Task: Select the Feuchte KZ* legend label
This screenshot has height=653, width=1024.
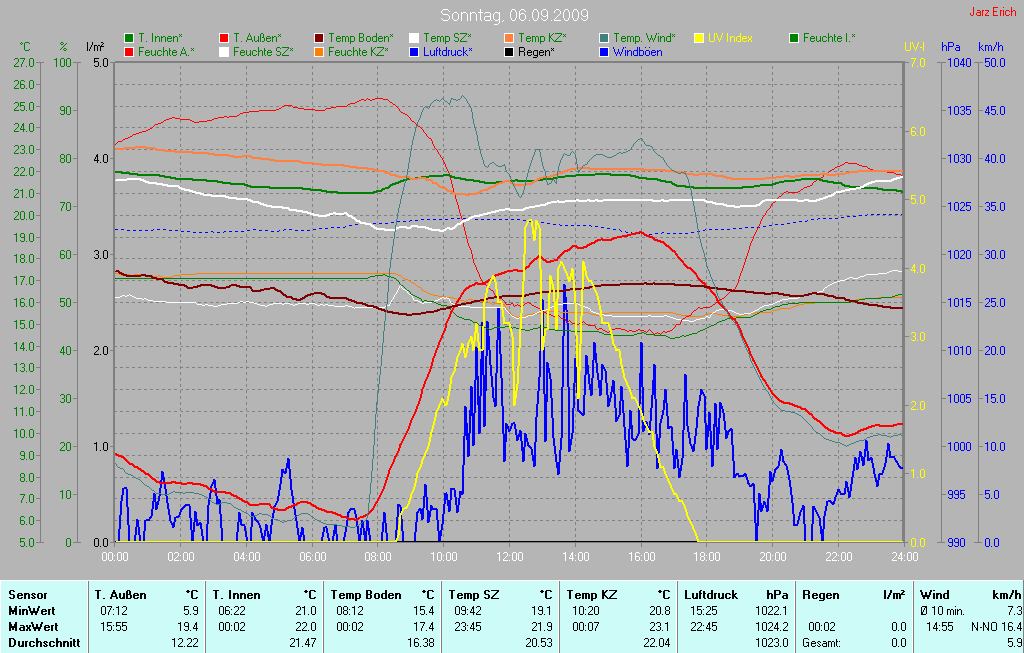Action: tap(358, 52)
